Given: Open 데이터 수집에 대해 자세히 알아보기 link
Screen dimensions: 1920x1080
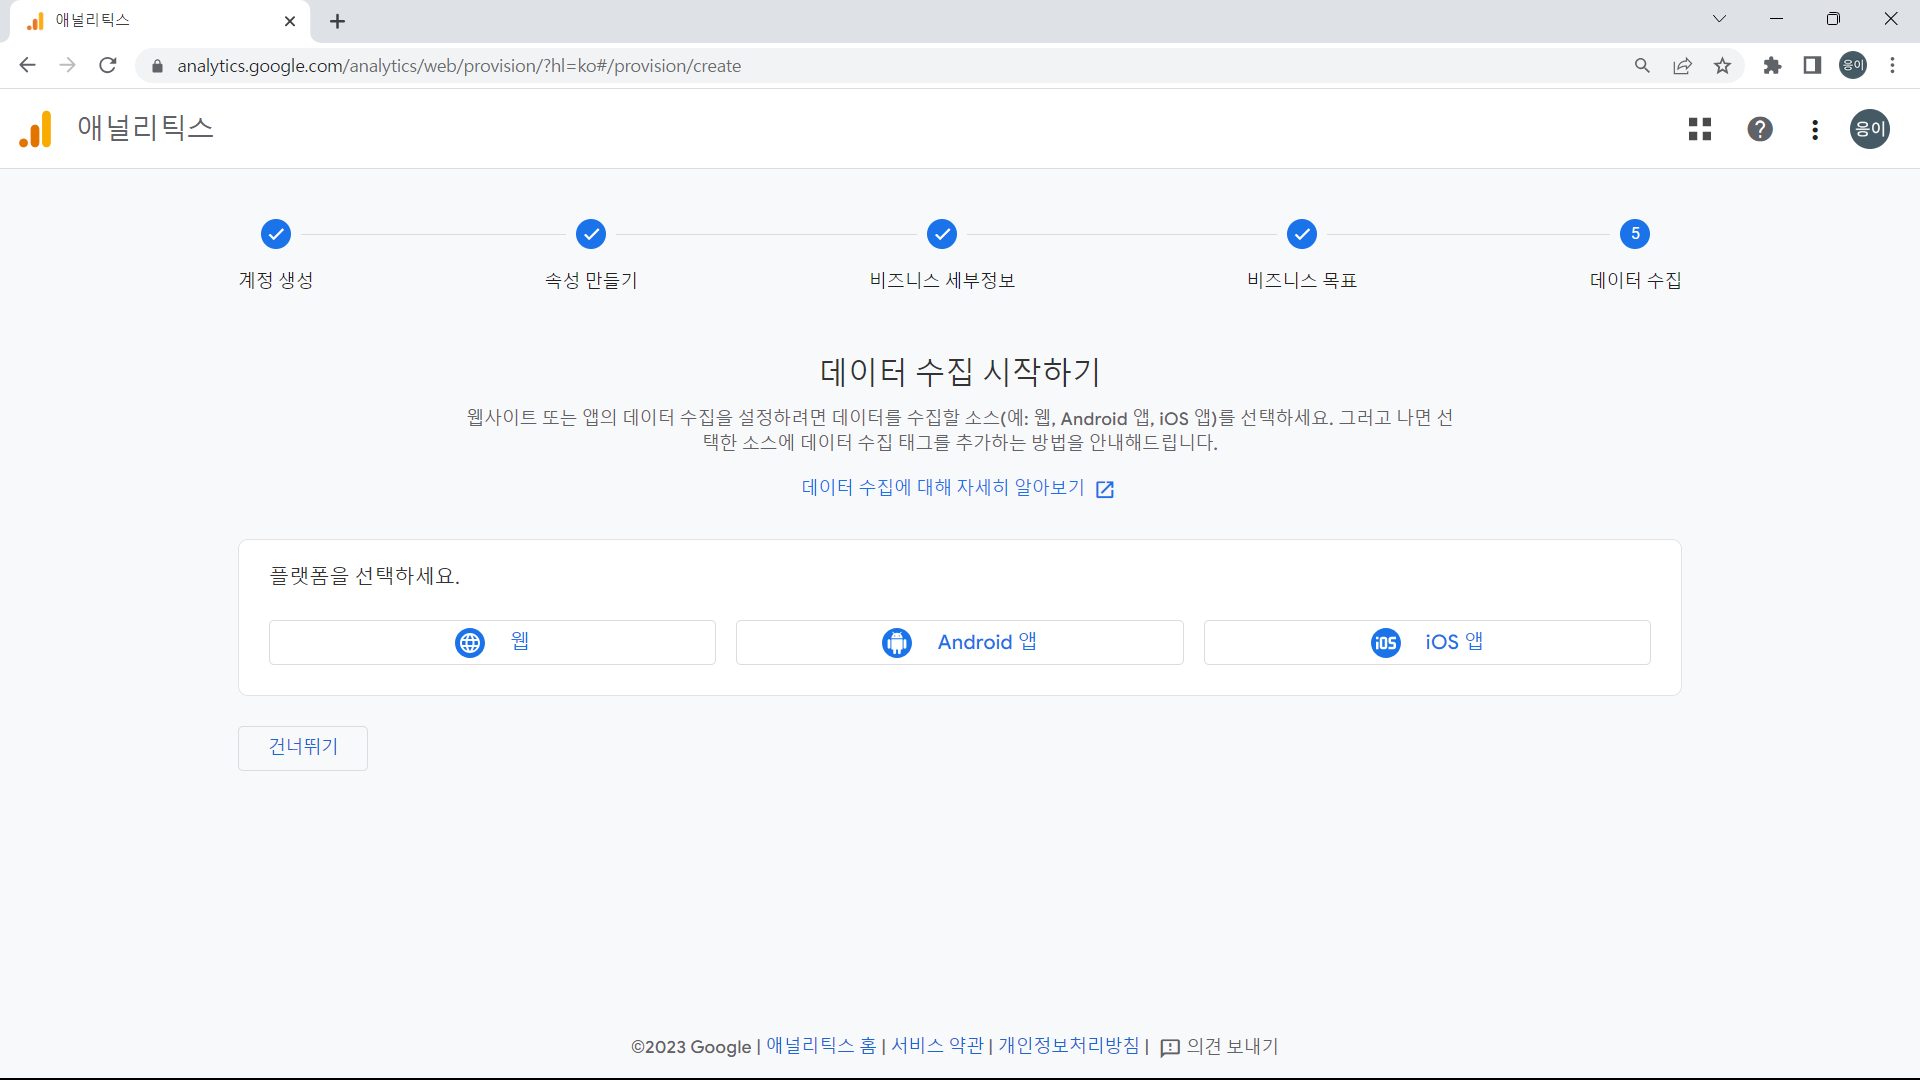Looking at the screenshot, I should click(x=941, y=487).
